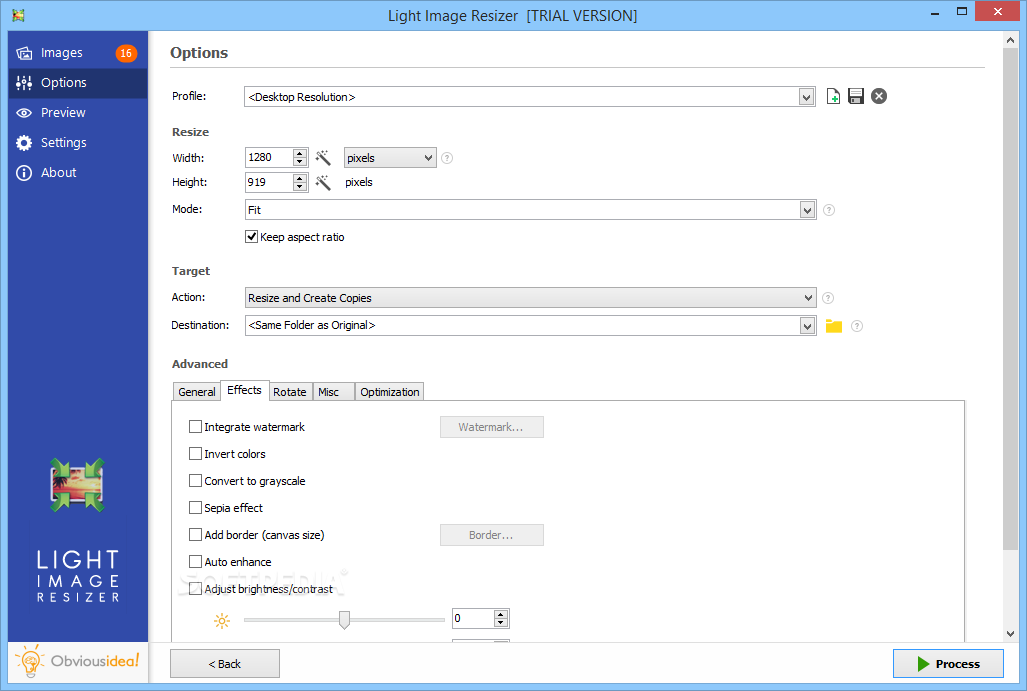This screenshot has height=691, width=1027.
Task: Switch to the General tab
Action: tap(196, 392)
